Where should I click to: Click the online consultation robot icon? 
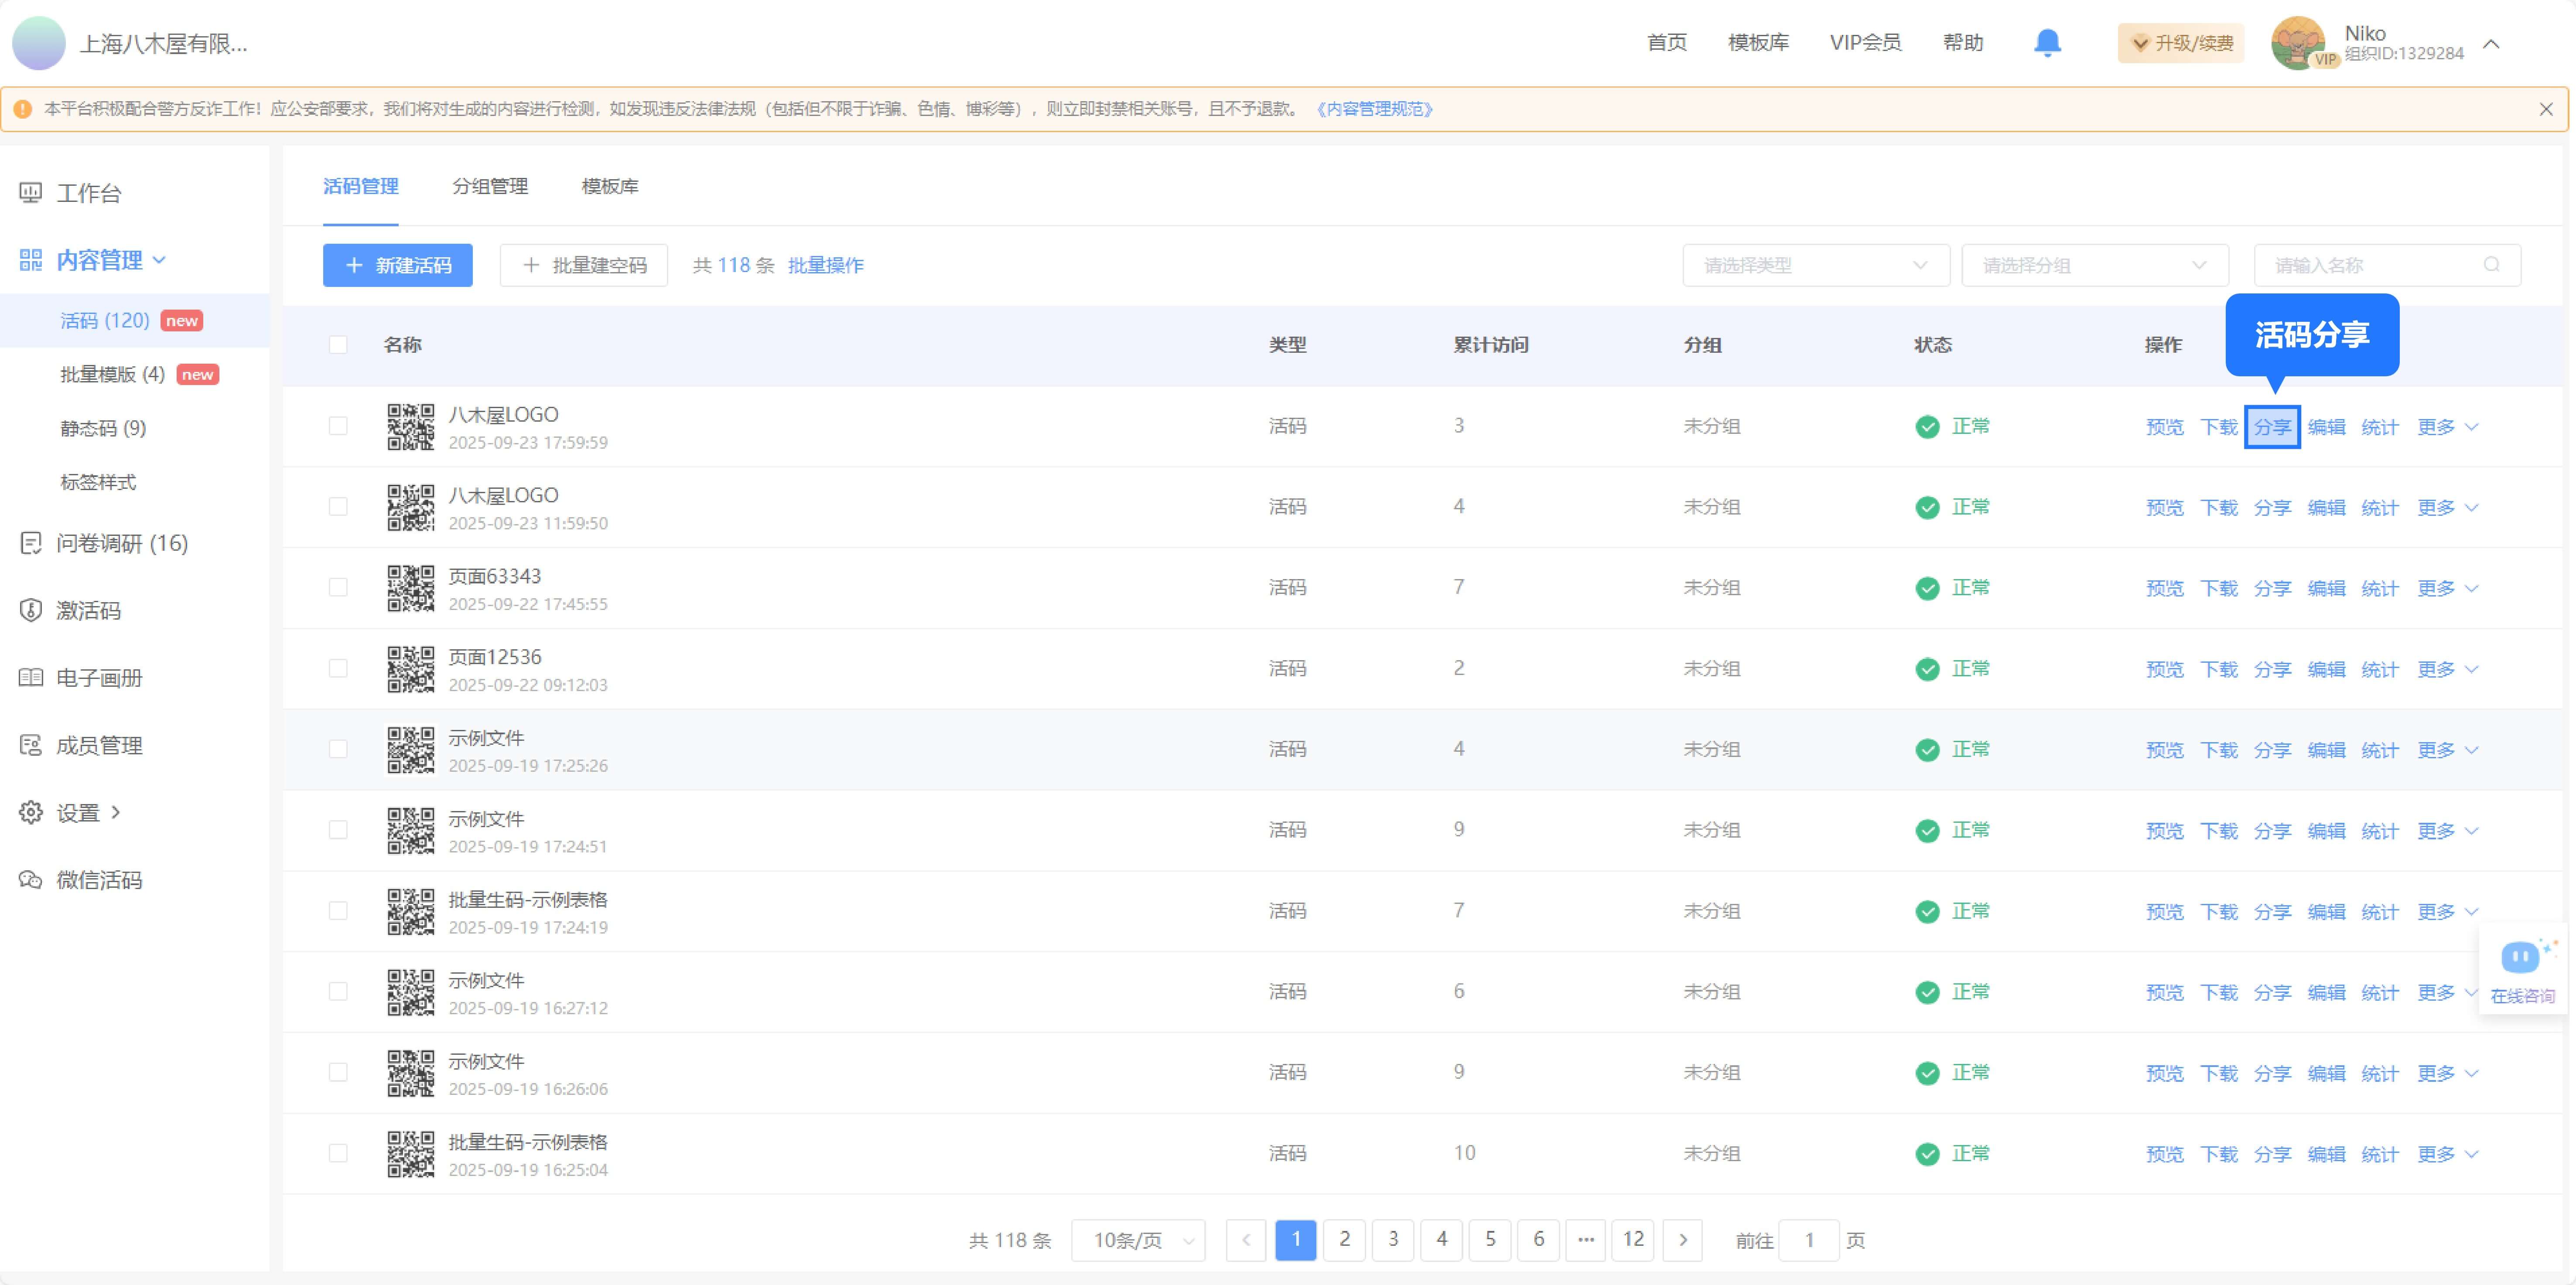click(x=2520, y=958)
